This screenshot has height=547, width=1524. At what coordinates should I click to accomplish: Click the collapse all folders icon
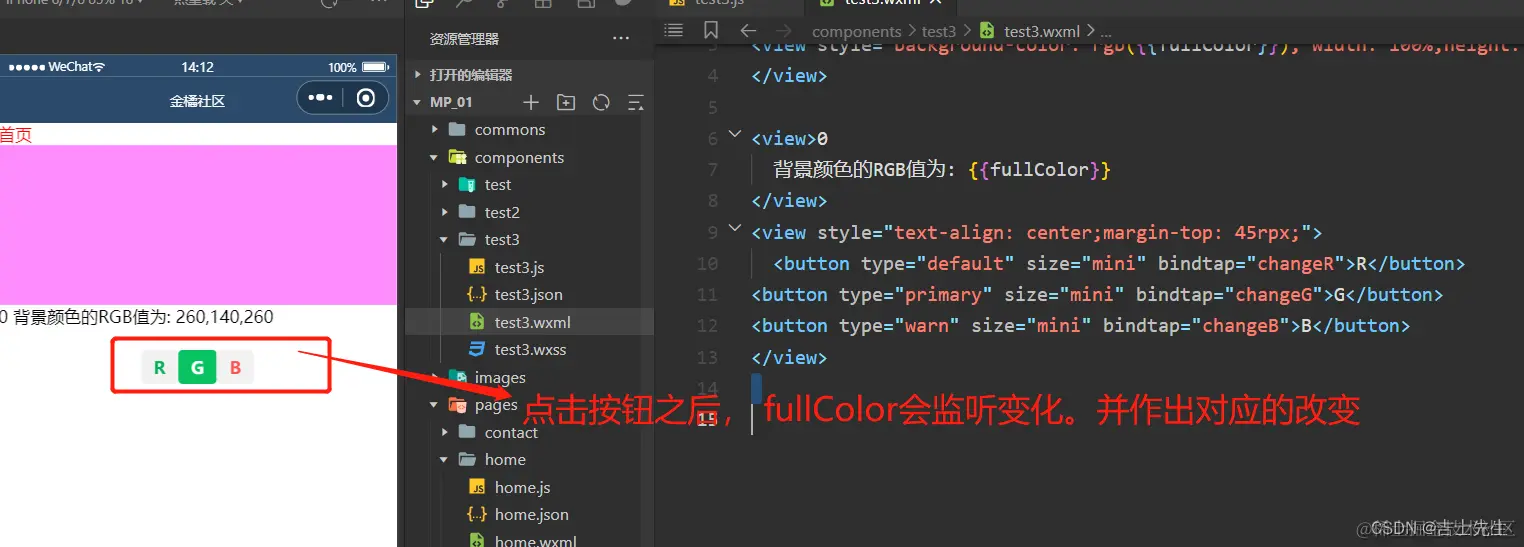635,102
